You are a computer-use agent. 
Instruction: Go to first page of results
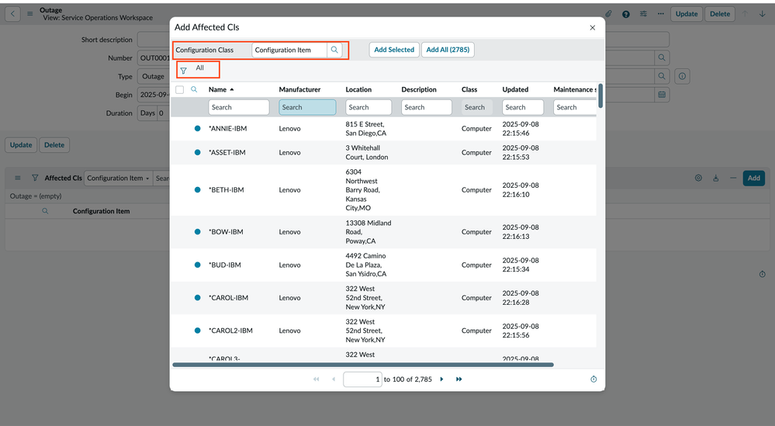(x=316, y=379)
